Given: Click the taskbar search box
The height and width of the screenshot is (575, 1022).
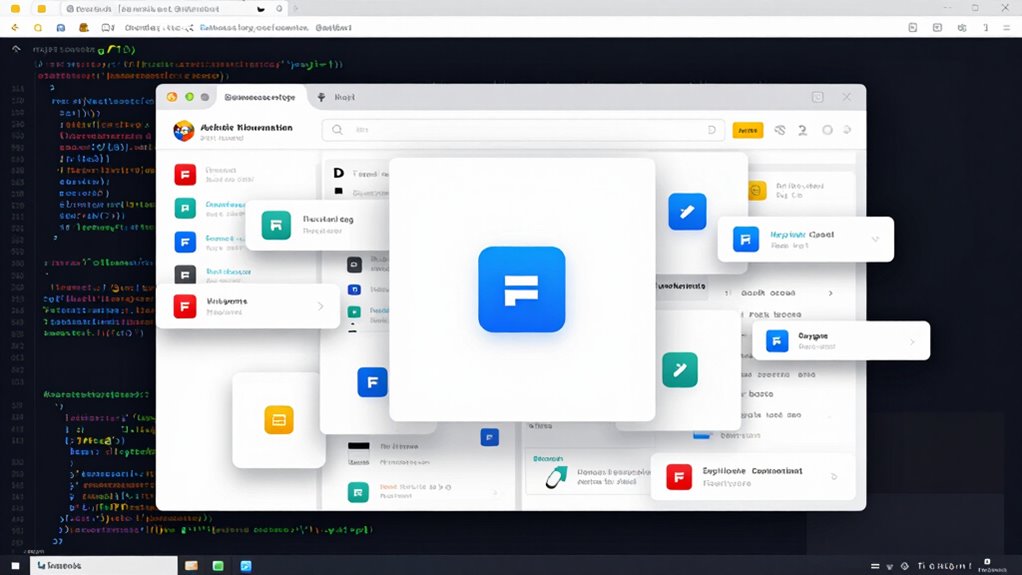Looking at the screenshot, I should (104, 565).
